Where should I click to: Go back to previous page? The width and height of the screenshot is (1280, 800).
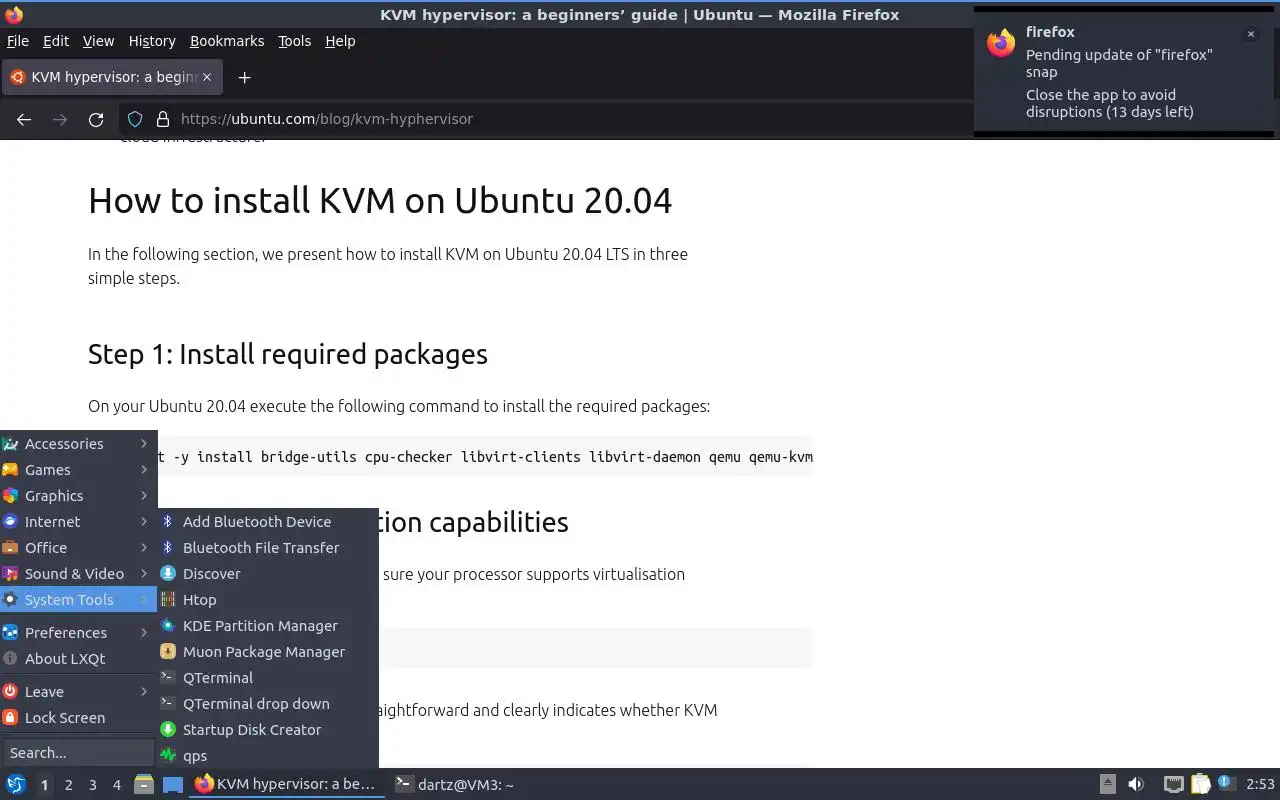tap(24, 119)
